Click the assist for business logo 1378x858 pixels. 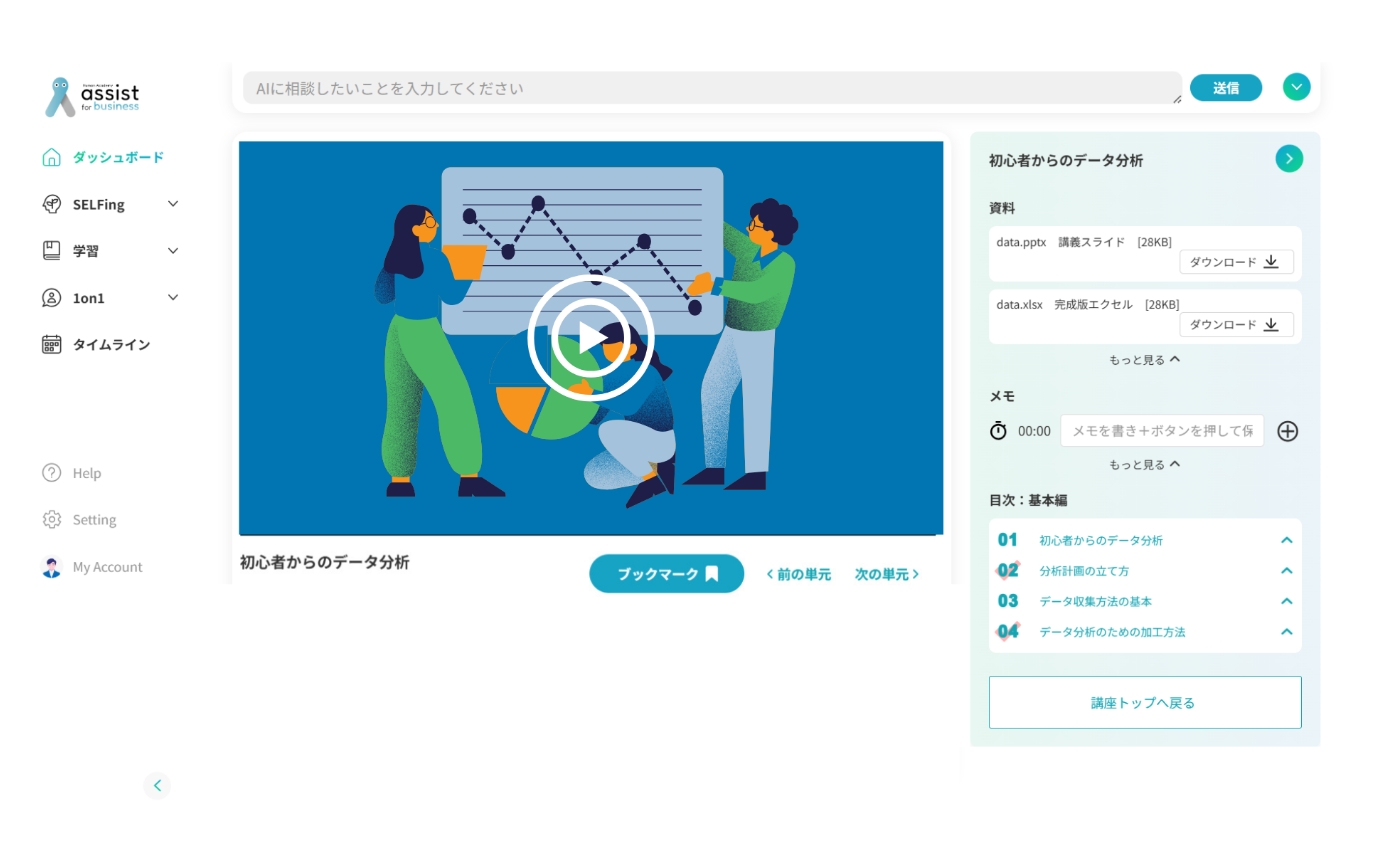[x=92, y=97]
